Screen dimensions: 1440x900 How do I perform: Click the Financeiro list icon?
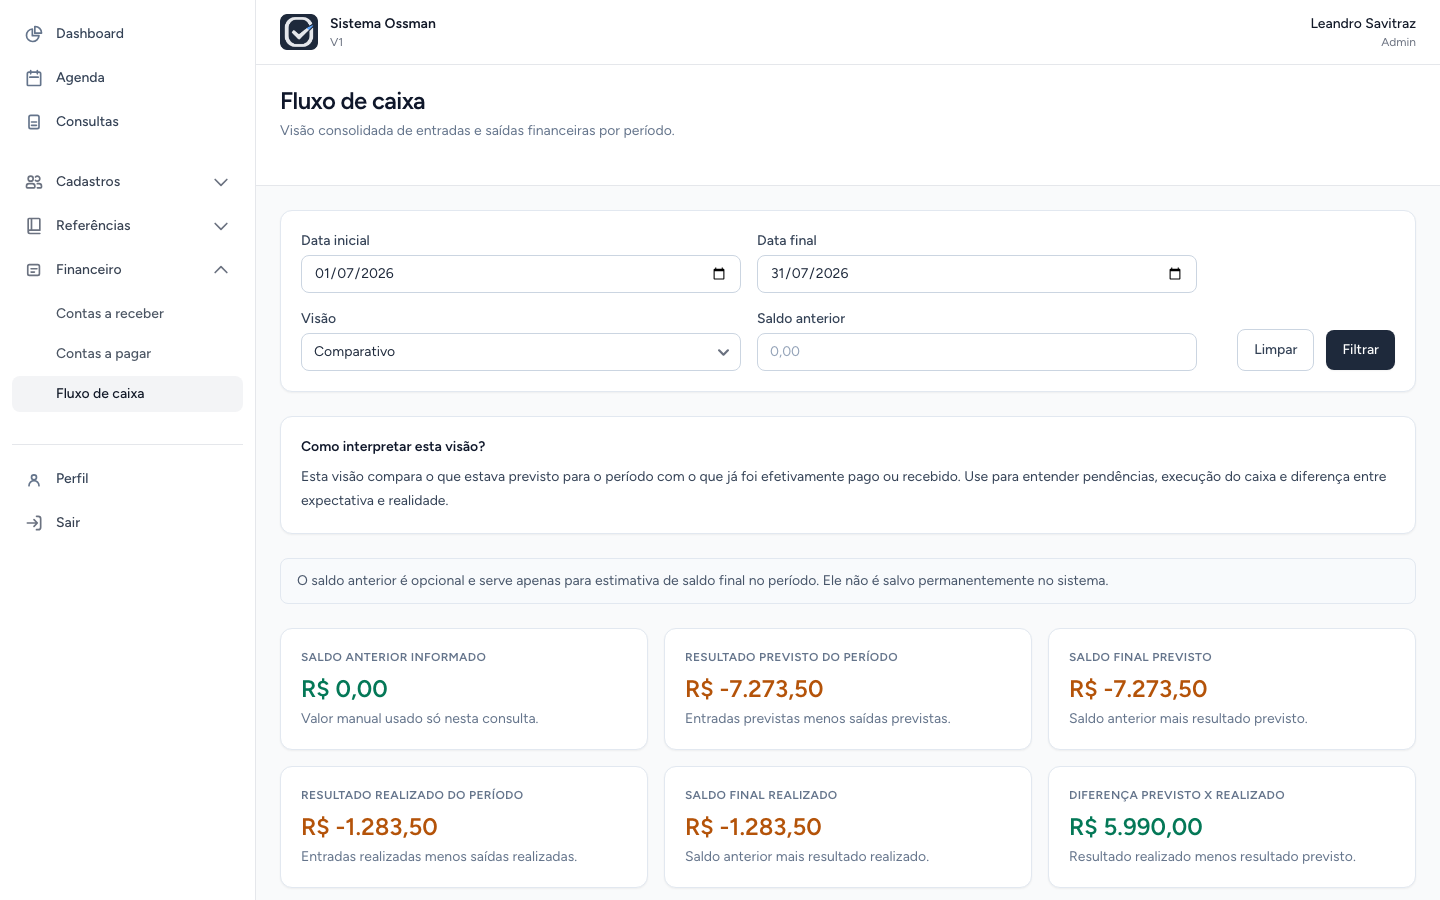click(34, 270)
